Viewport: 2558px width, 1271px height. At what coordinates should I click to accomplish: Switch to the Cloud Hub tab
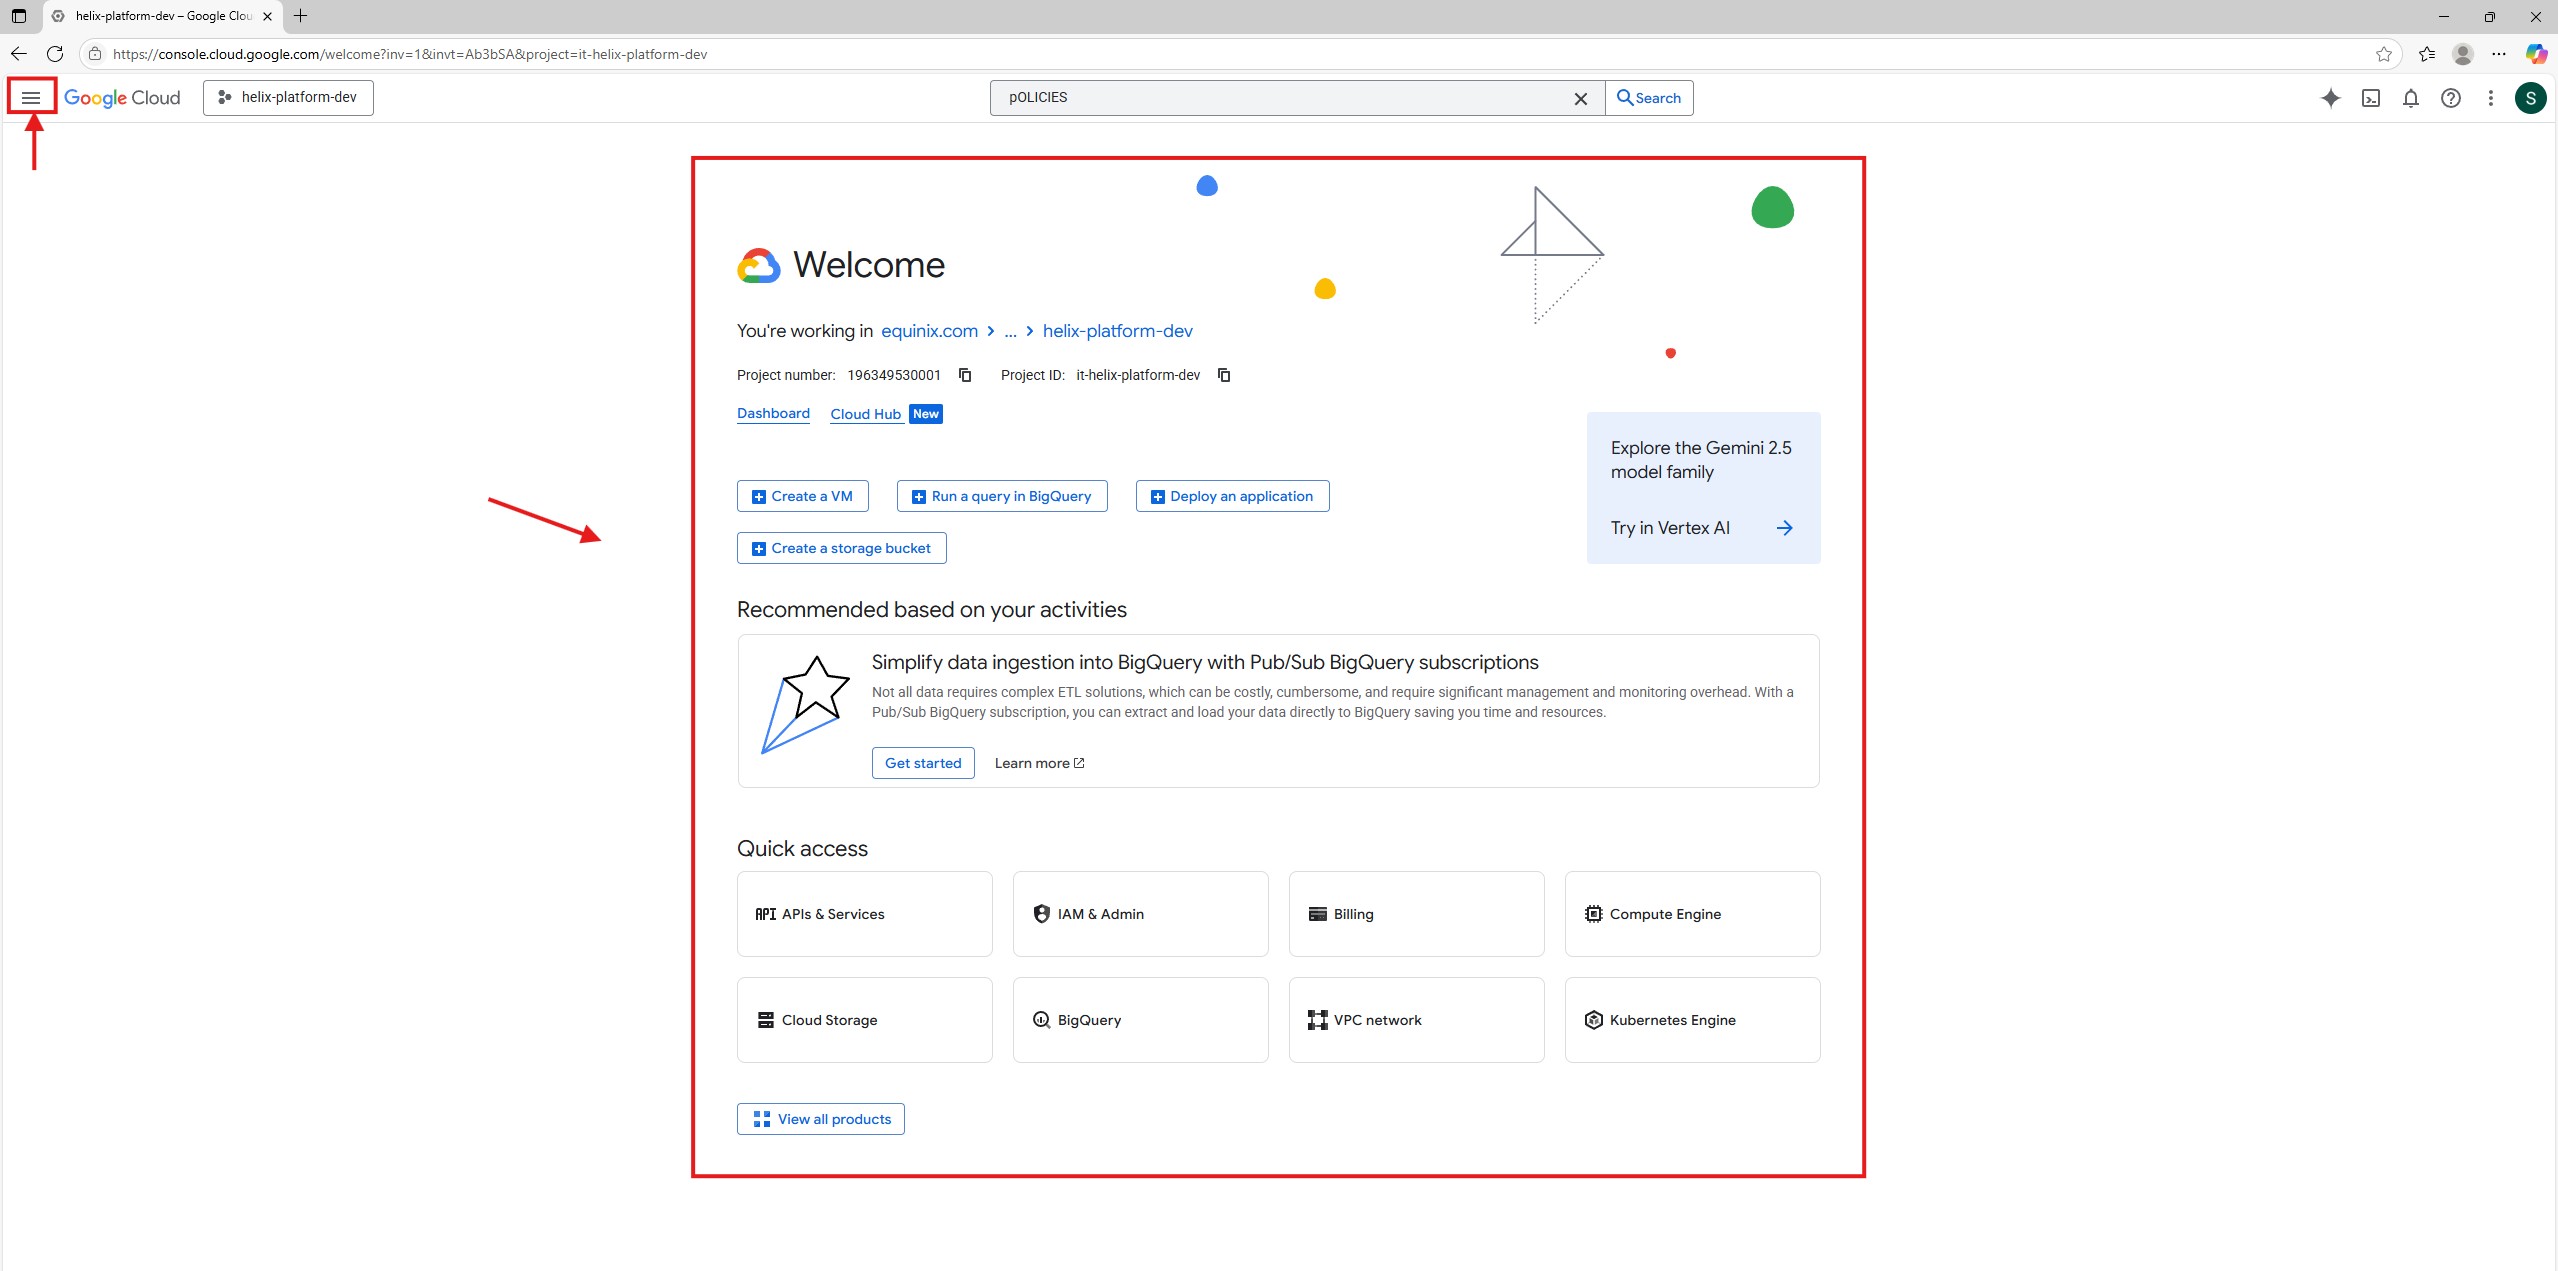865,414
